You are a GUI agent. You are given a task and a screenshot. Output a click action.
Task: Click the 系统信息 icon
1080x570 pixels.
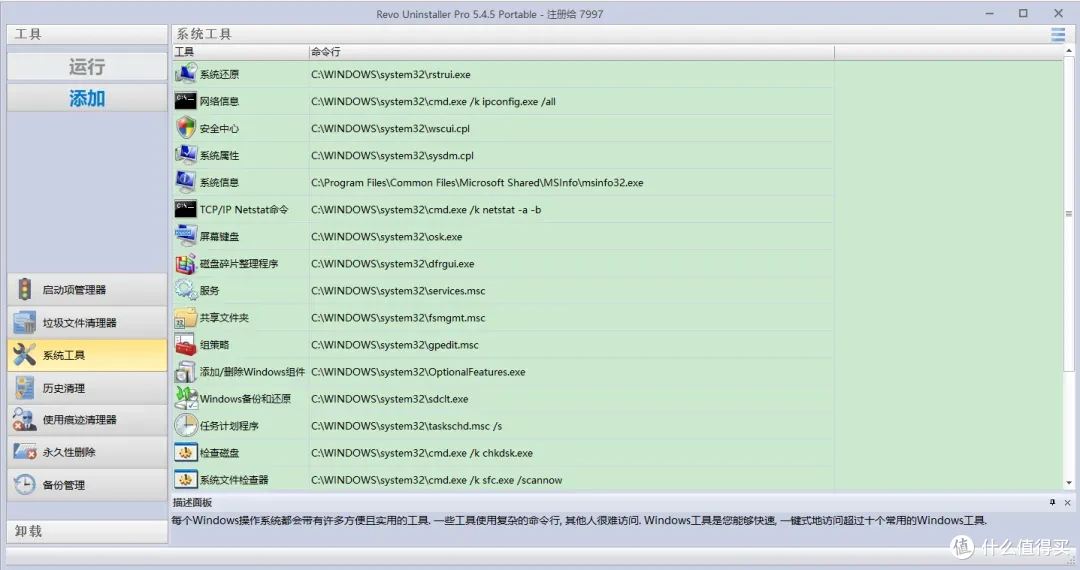click(185, 182)
